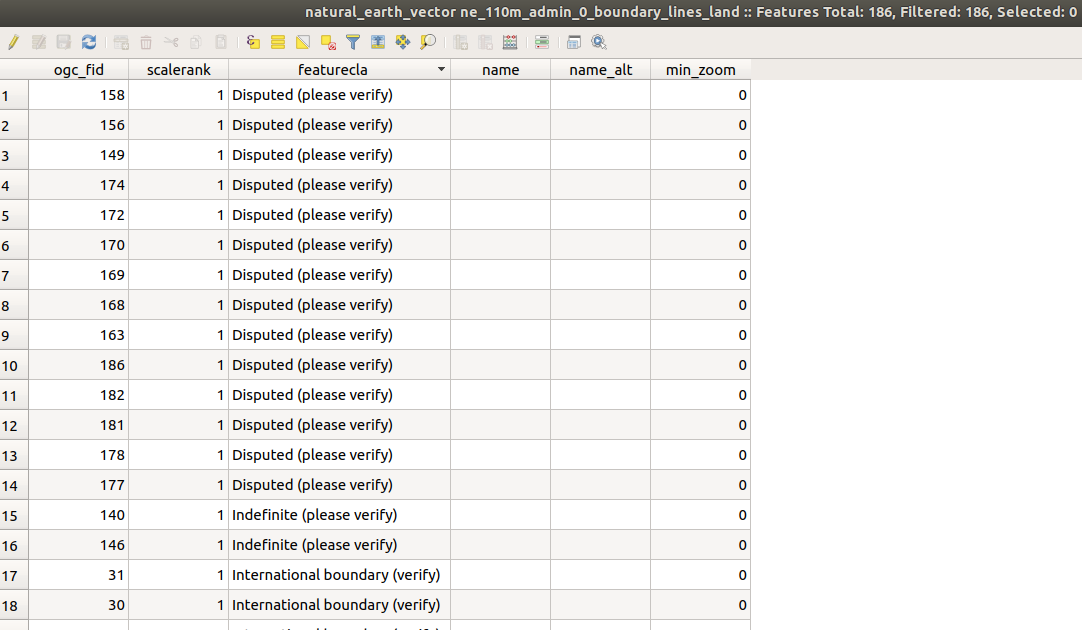Dock the attribute table

[573, 42]
